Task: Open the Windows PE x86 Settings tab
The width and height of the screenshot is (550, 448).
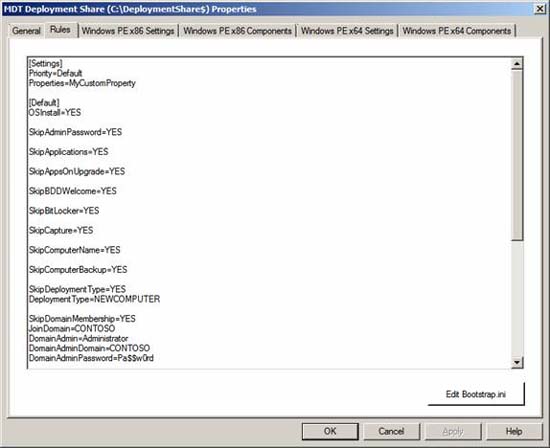Action: point(128,31)
